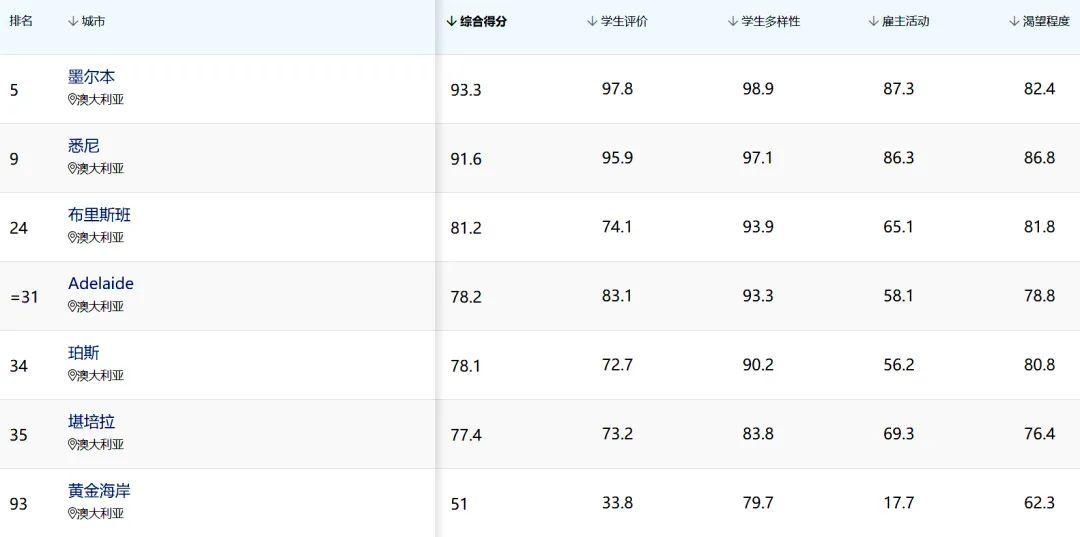1080x537 pixels.
Task: Click sort arrow icon beside 城市 header
Action: 72,21
